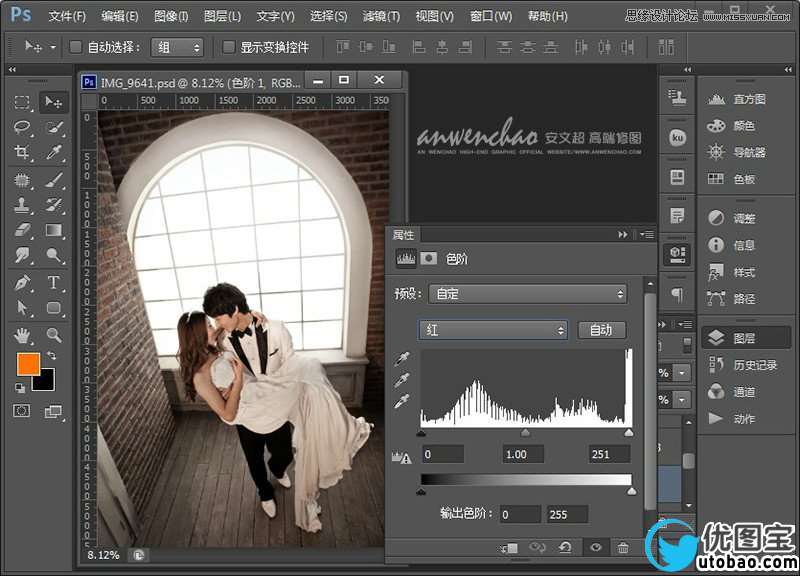Open the 图像(I) menu
The image size is (800, 576).
[x=171, y=16]
